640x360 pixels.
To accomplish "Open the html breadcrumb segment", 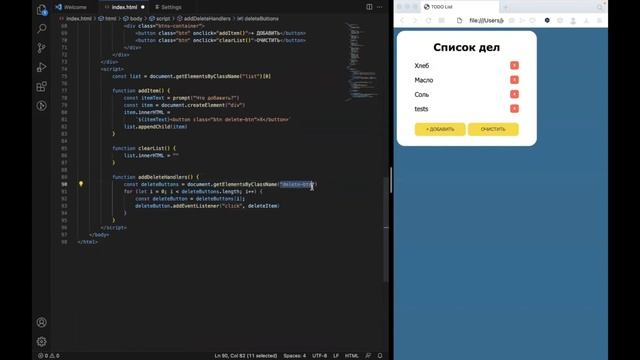I will [x=107, y=19].
